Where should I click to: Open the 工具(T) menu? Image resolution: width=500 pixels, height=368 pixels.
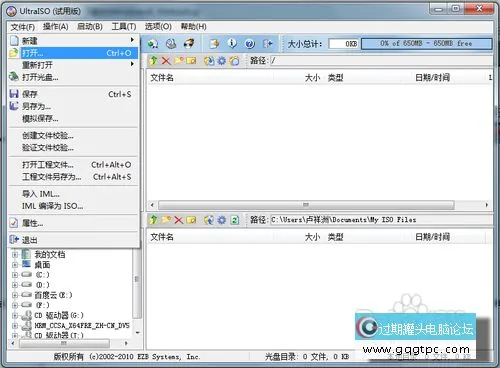(124, 27)
